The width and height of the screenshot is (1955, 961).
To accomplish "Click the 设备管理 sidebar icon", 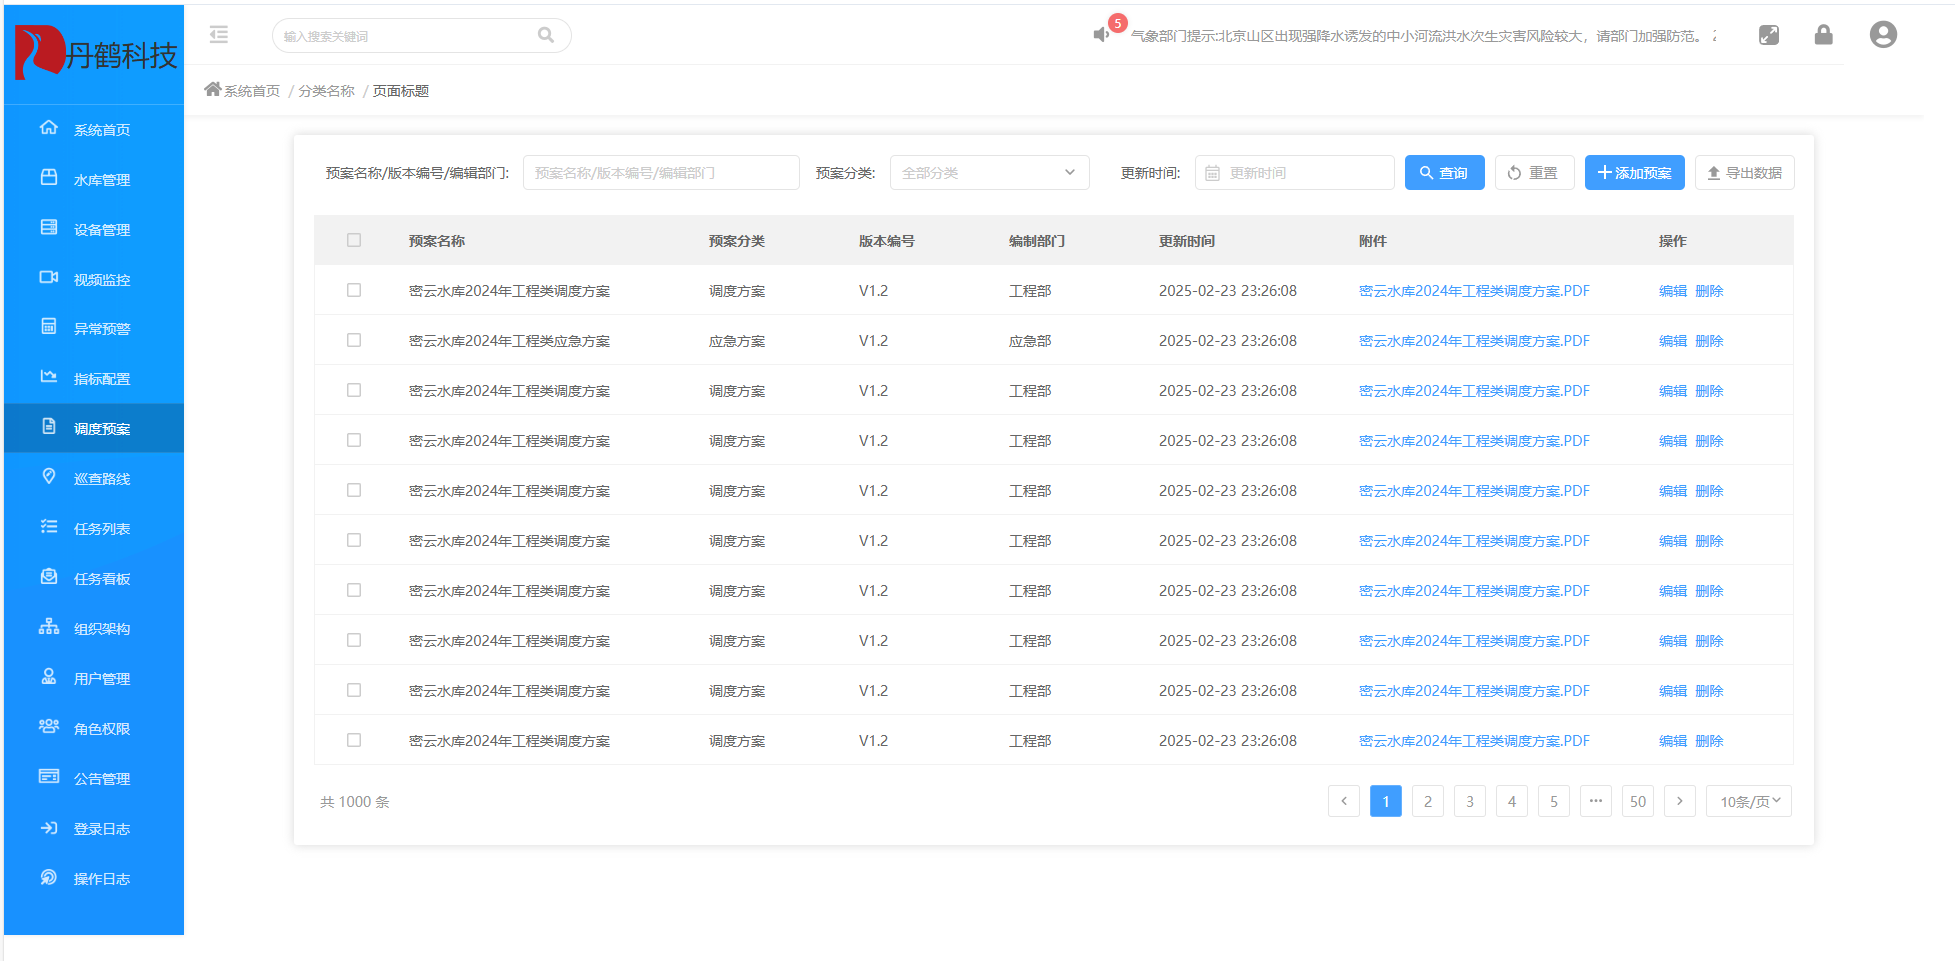I will pyautogui.click(x=49, y=228).
